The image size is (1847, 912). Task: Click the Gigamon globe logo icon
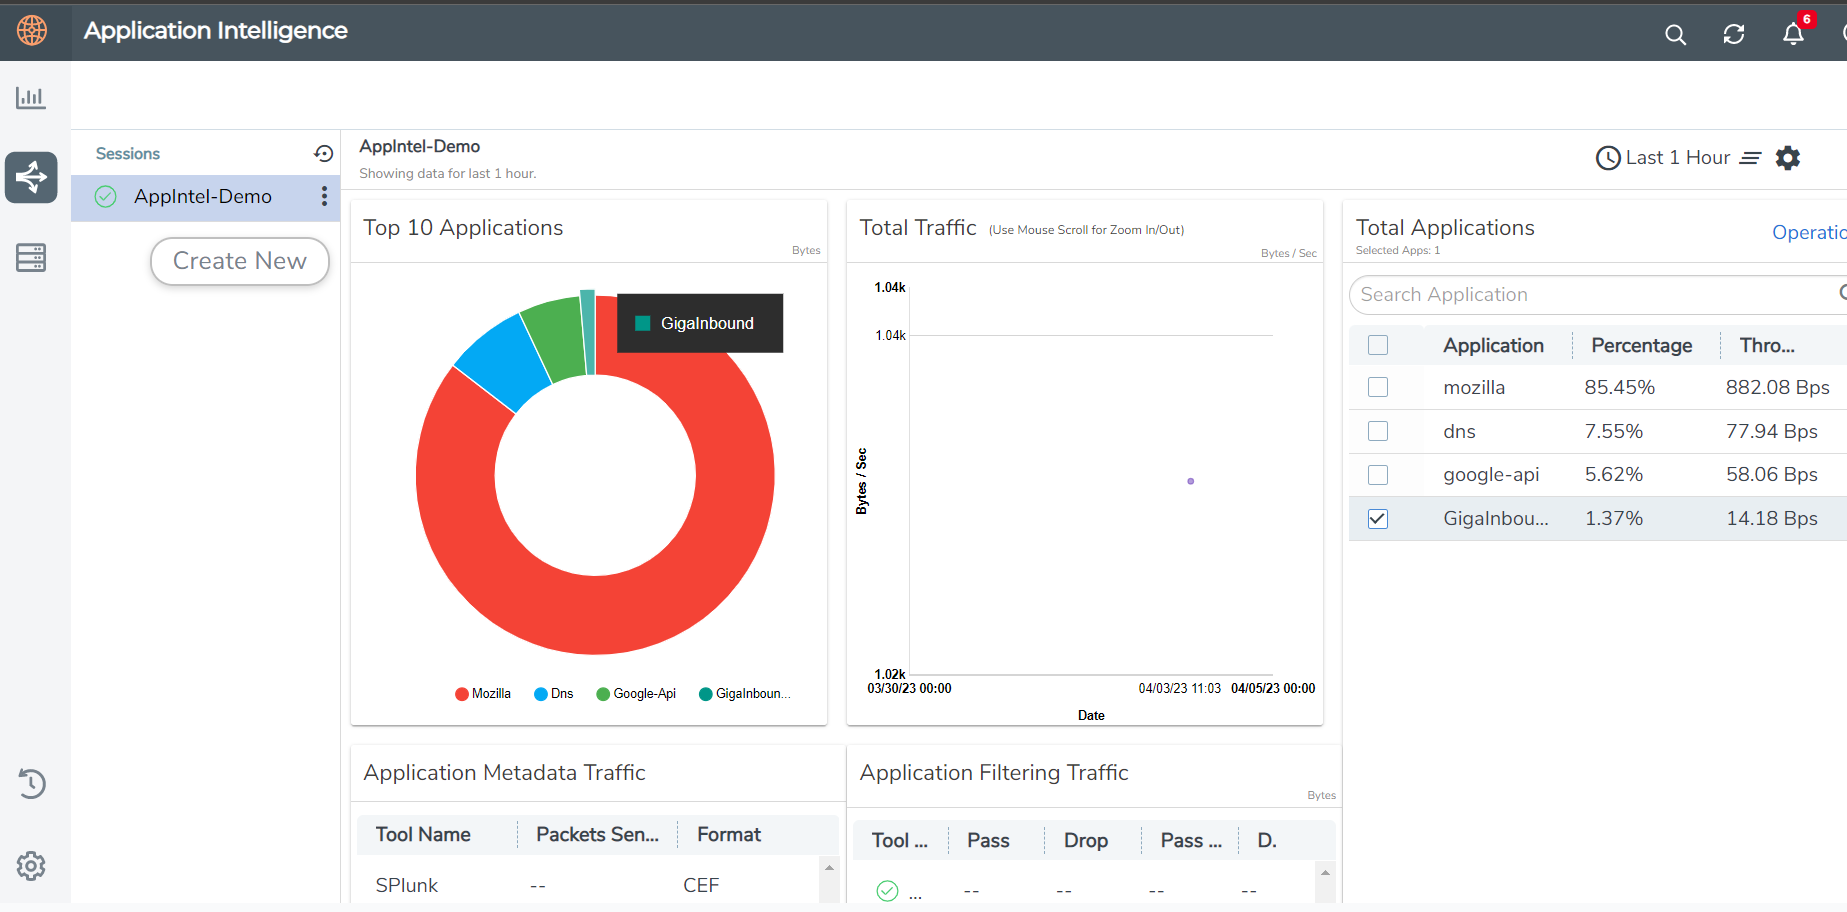(32, 30)
